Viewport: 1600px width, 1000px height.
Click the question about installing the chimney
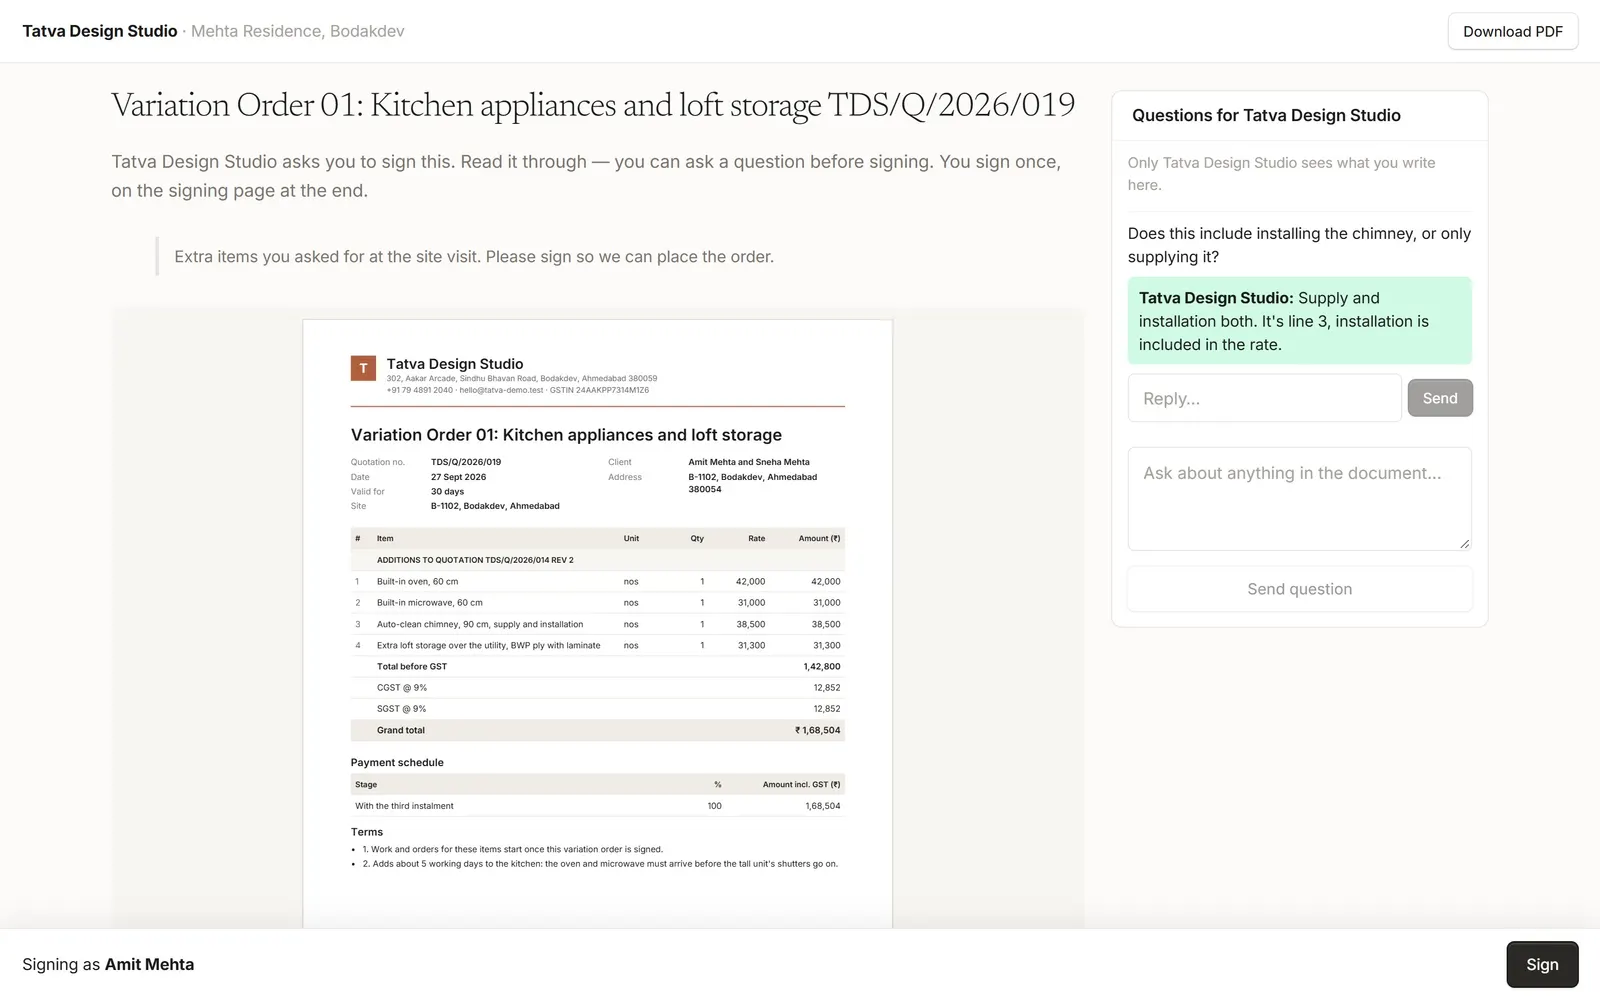click(1299, 245)
